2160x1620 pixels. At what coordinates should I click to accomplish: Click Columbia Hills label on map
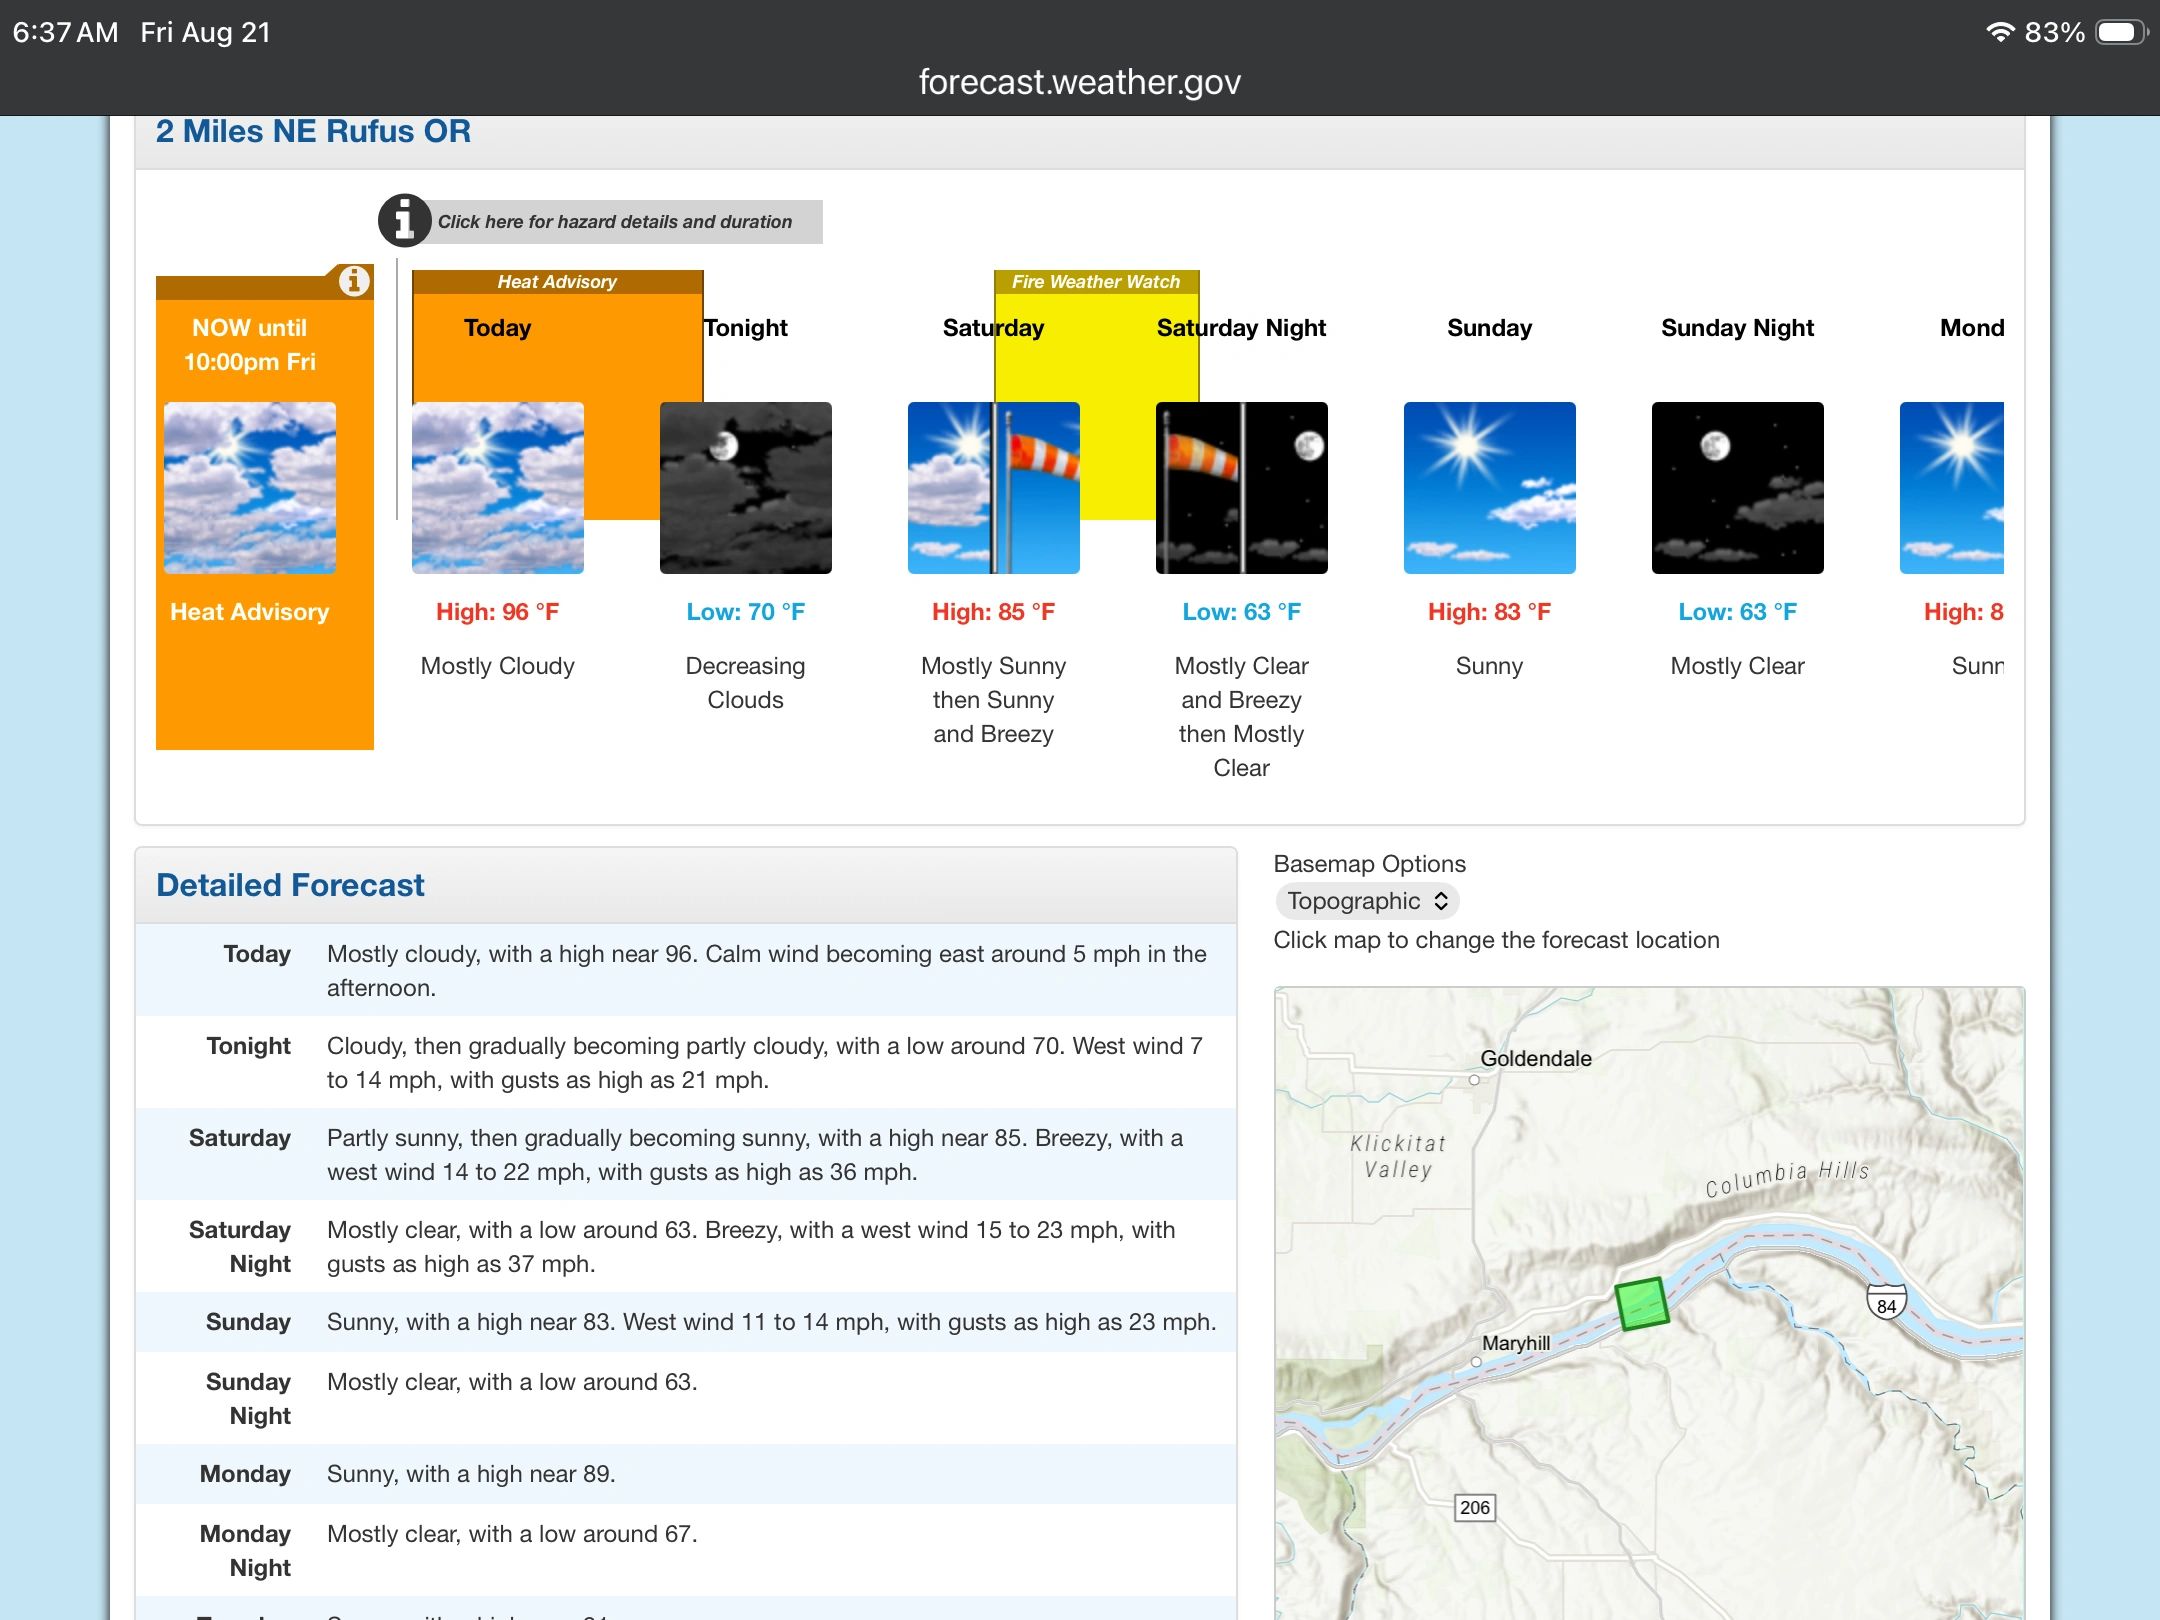(x=1787, y=1178)
